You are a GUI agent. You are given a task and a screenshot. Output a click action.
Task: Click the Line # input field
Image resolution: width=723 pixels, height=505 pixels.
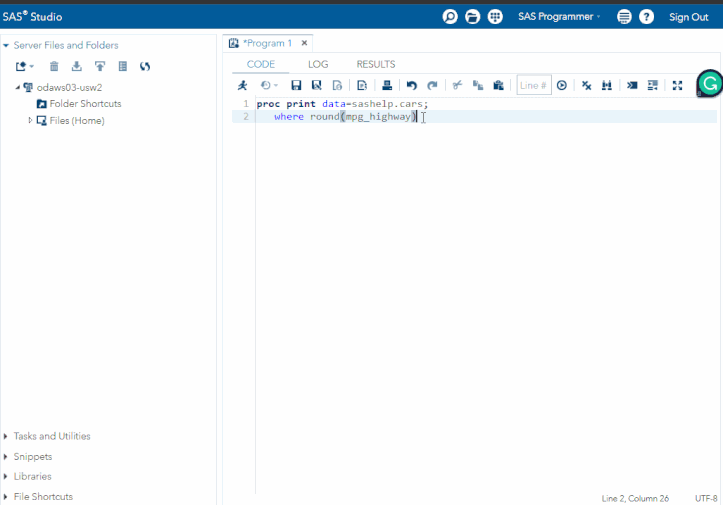[533, 85]
